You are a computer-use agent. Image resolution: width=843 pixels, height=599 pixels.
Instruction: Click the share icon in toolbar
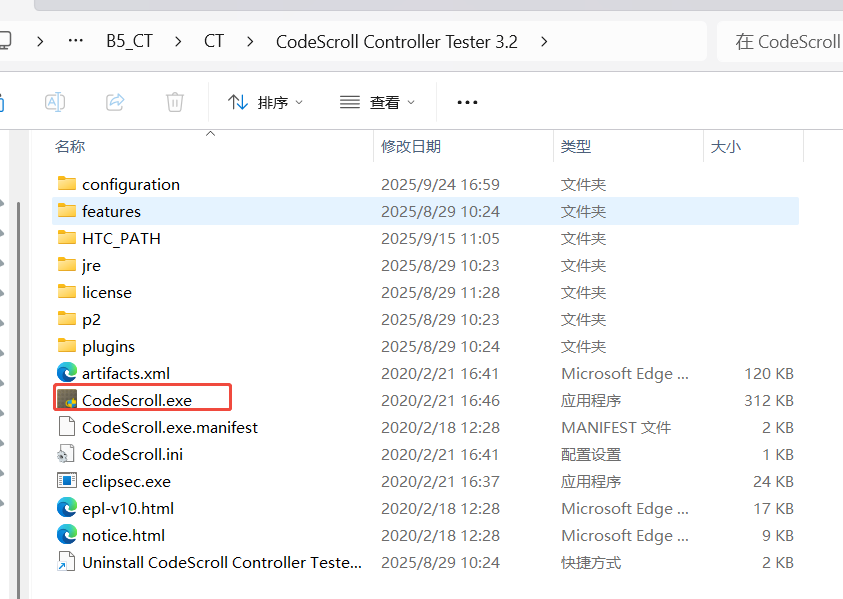[115, 102]
